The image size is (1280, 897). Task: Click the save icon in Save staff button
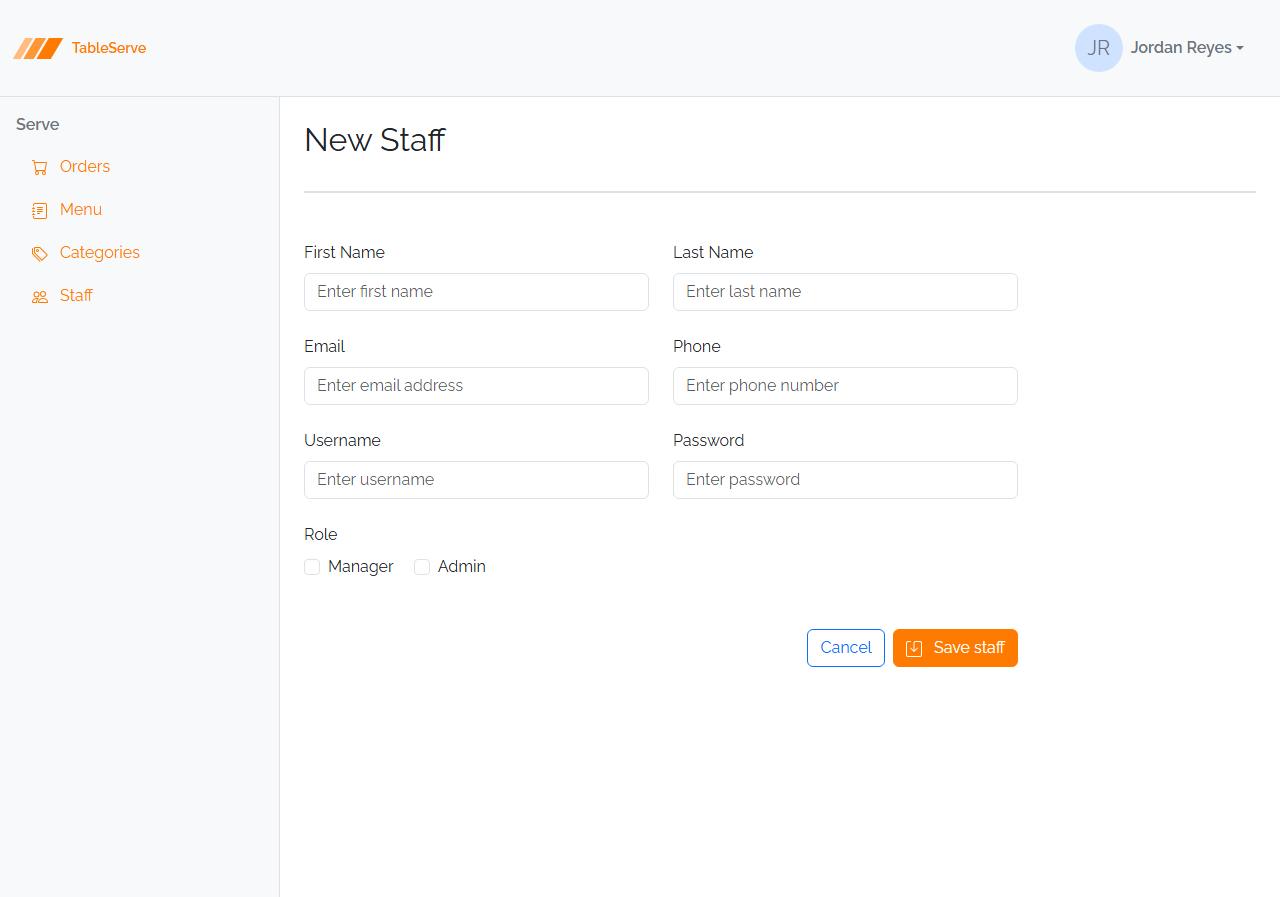(x=914, y=648)
